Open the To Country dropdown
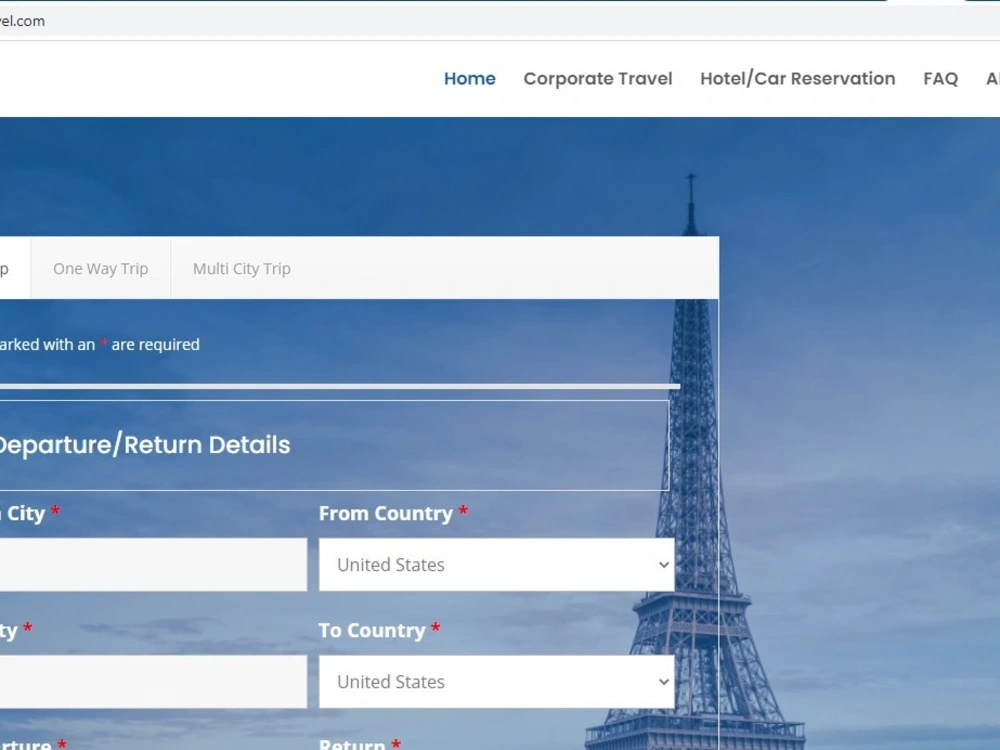Image resolution: width=1000 pixels, height=750 pixels. 497,682
